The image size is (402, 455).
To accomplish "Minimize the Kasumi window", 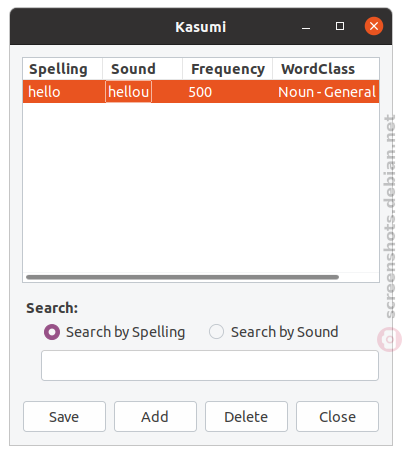I will pyautogui.click(x=306, y=26).
